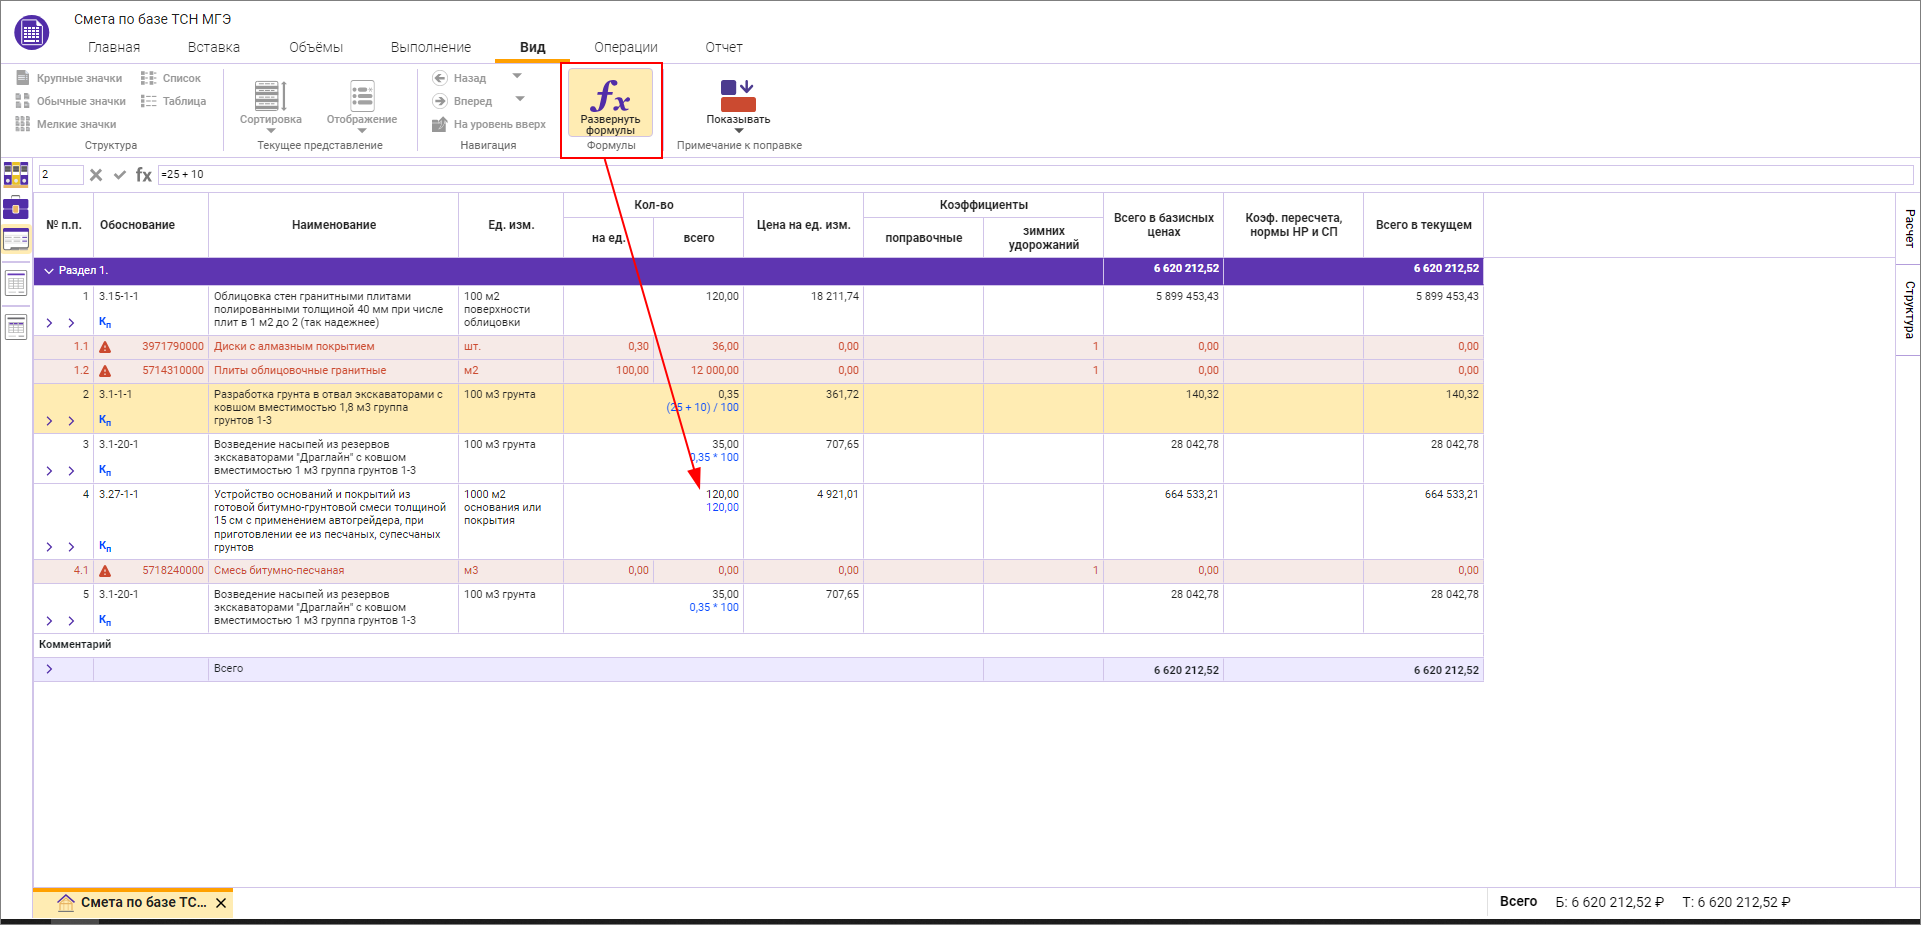1921x925 pixels.
Task: Click the Показывать note icon
Action: click(738, 96)
